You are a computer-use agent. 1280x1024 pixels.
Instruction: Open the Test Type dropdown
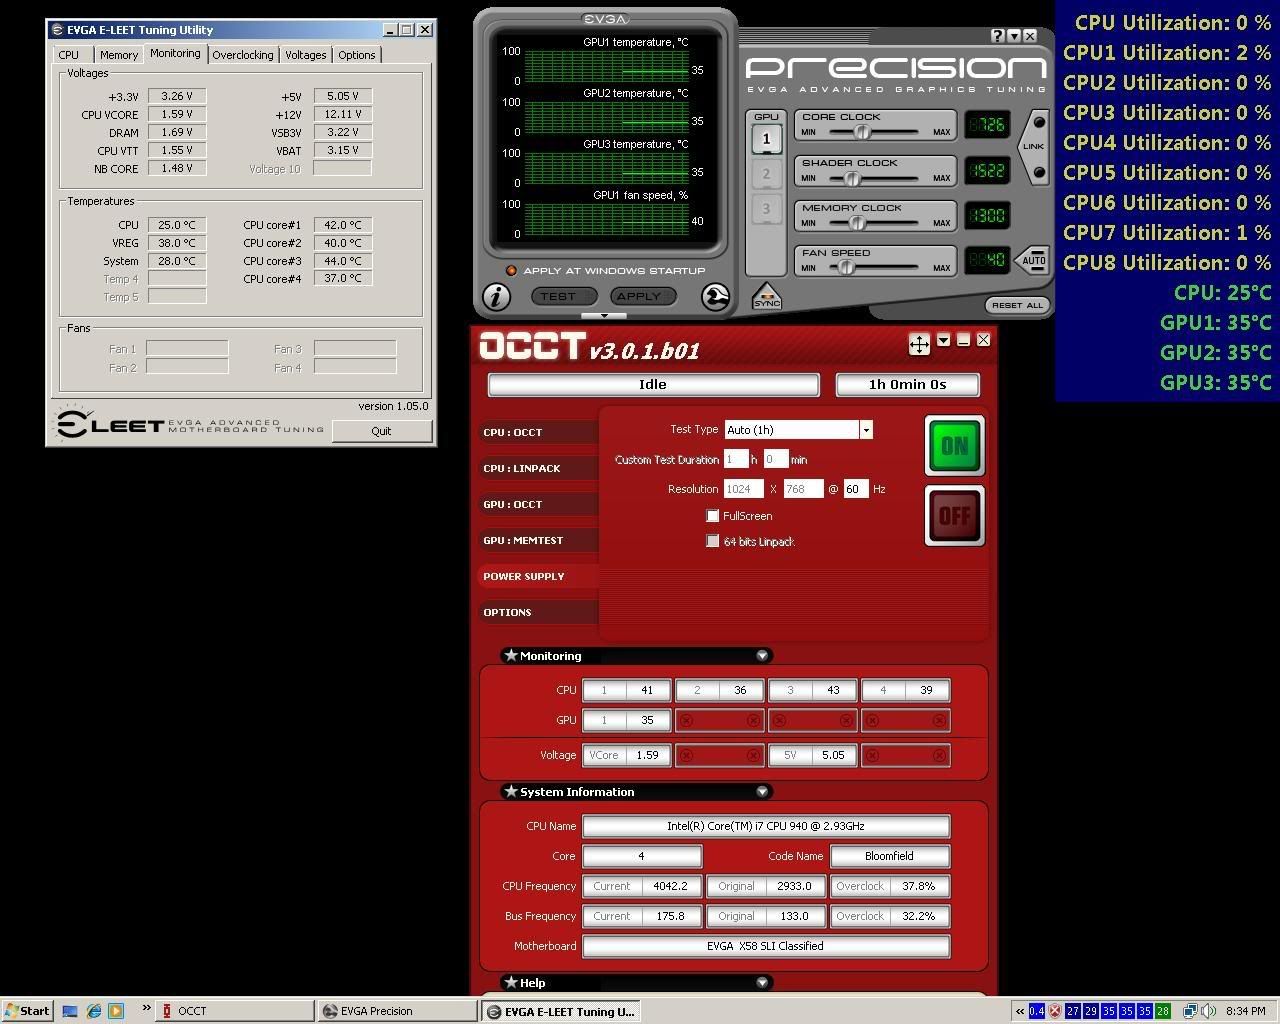(x=866, y=430)
